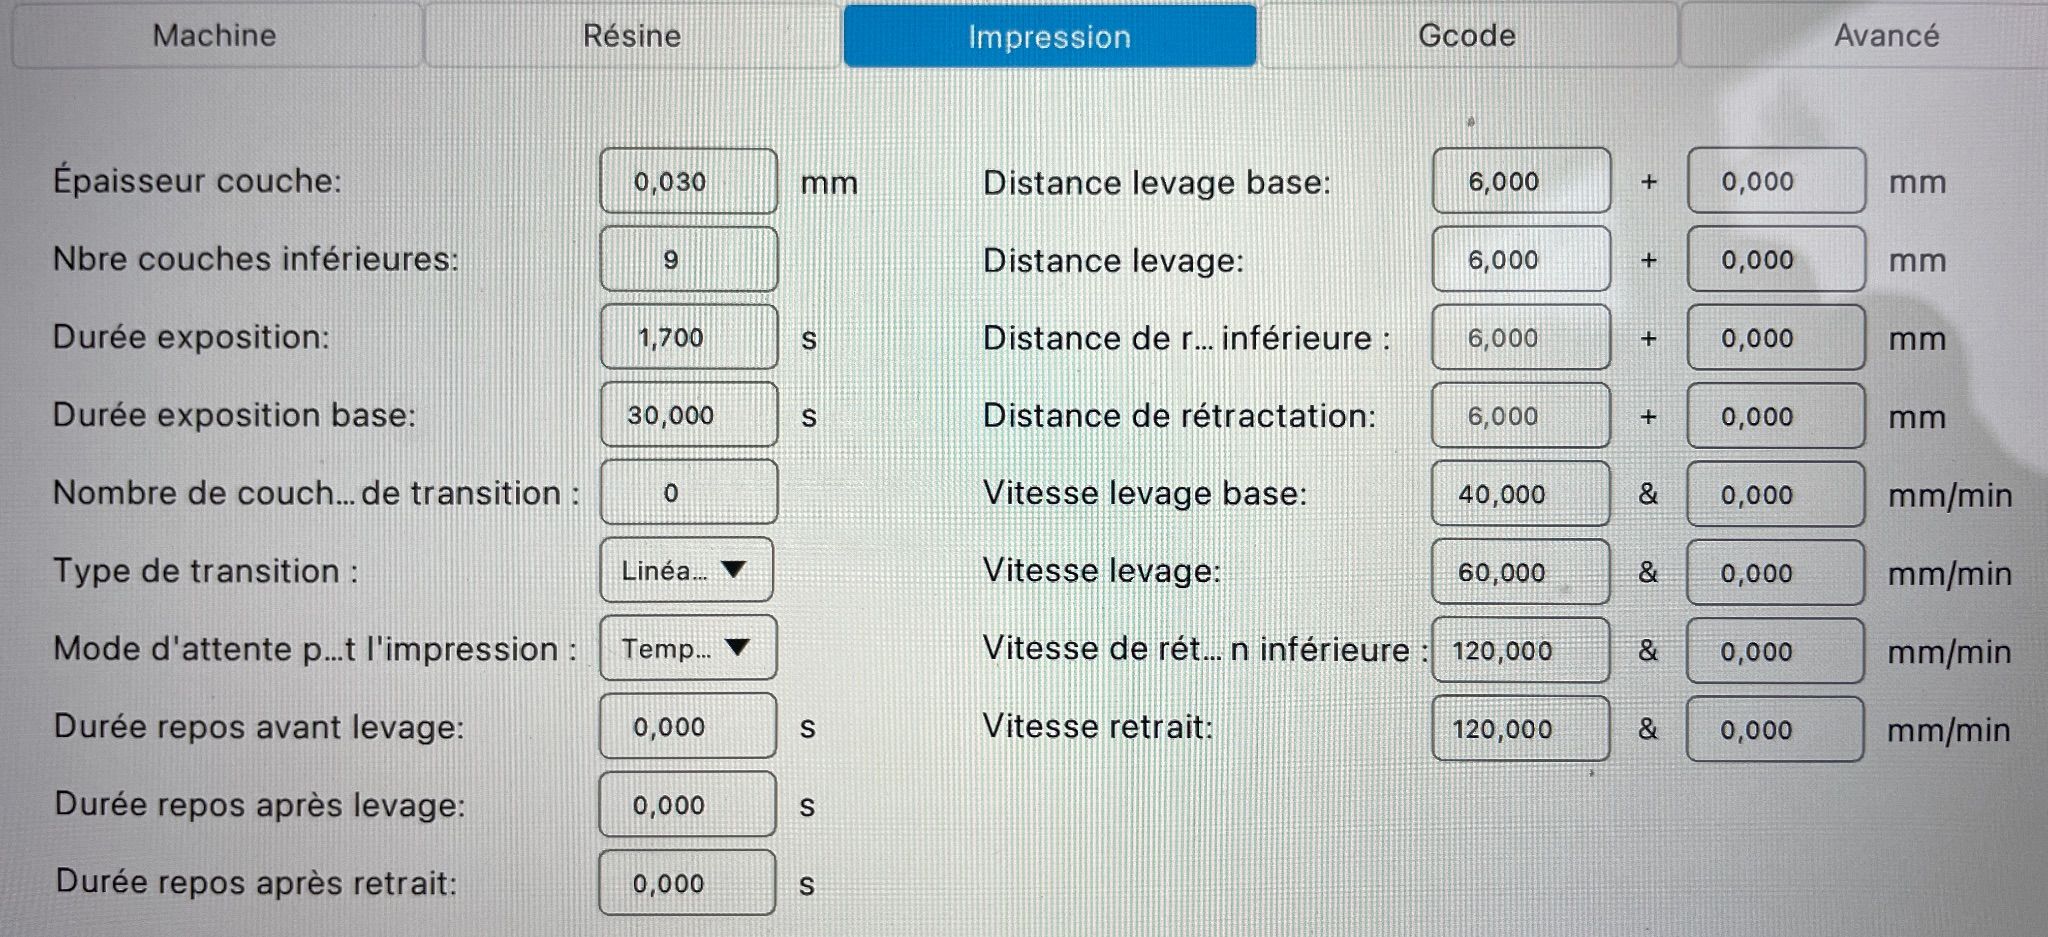
Task: Click the Durée repos après levage field
Action: point(687,805)
